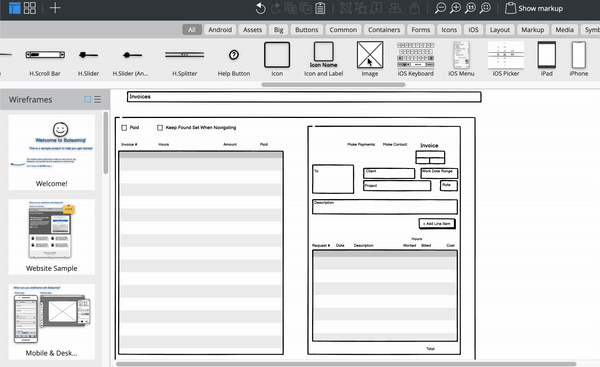Open the Welcome! wireframe thumbnail
This screenshot has width=600, height=367.
point(52,152)
